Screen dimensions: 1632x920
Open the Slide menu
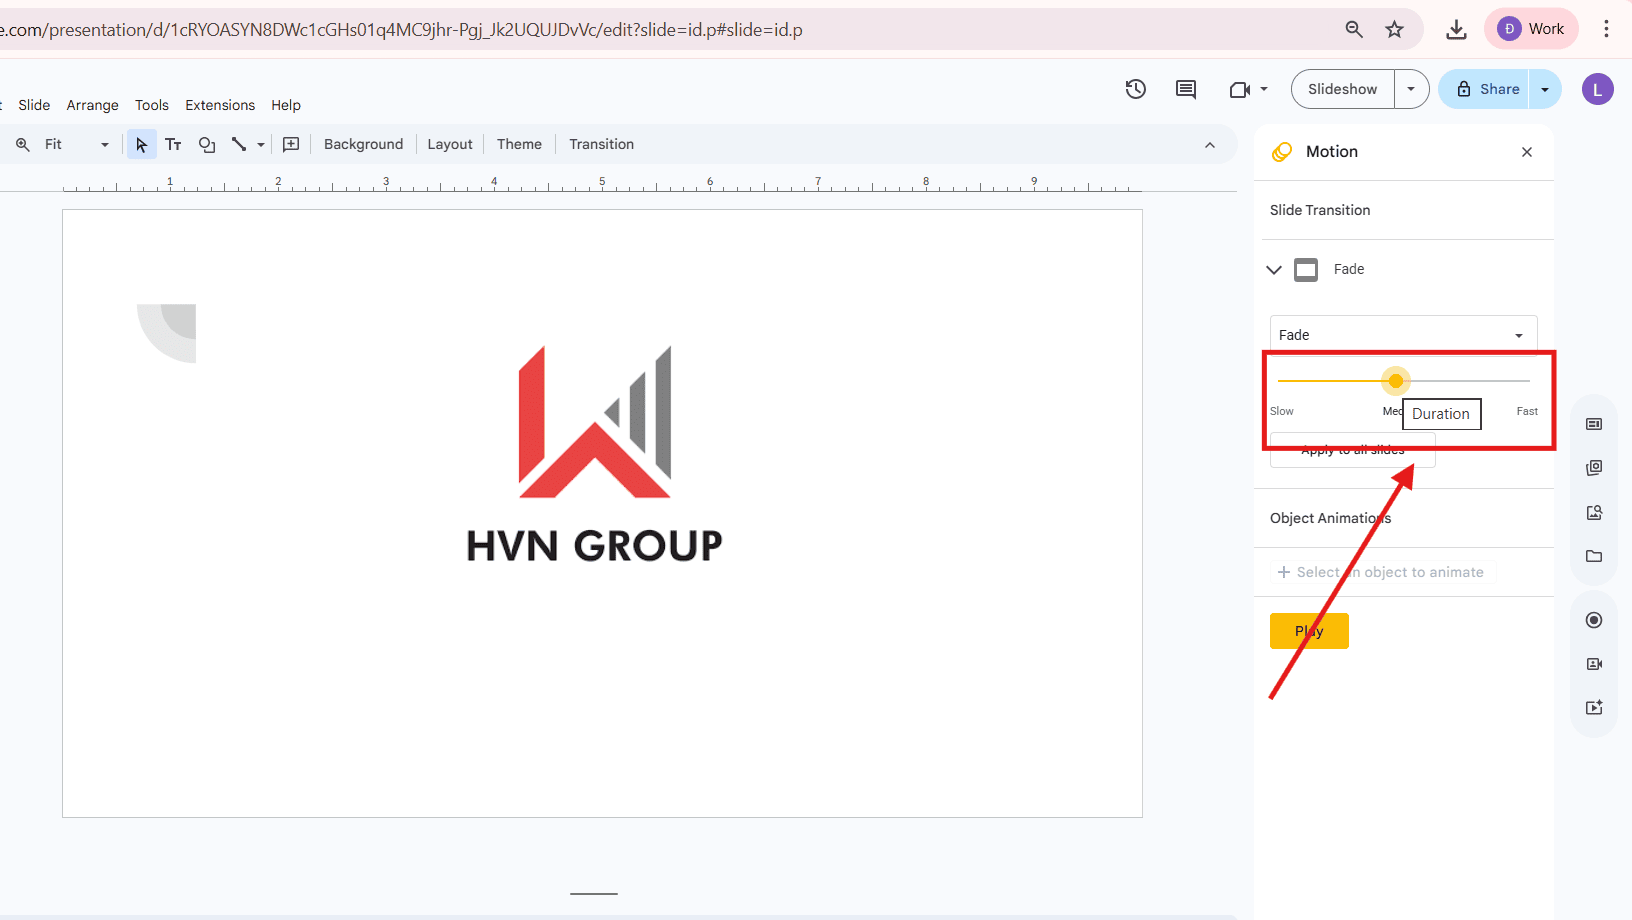pyautogui.click(x=34, y=105)
